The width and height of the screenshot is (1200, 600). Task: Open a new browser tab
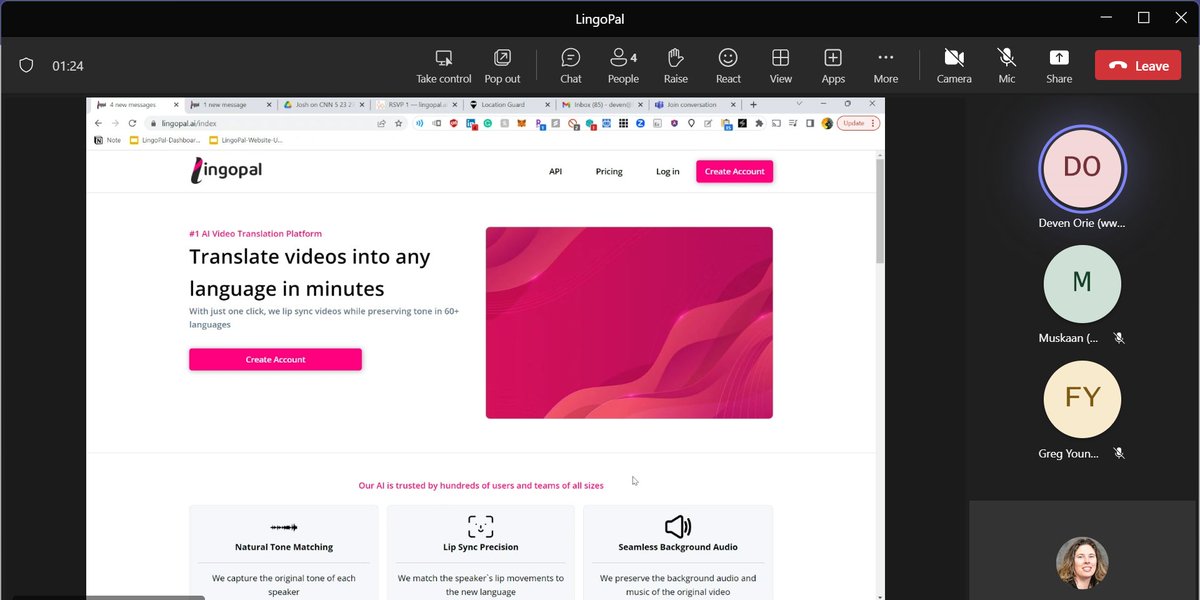click(x=753, y=104)
